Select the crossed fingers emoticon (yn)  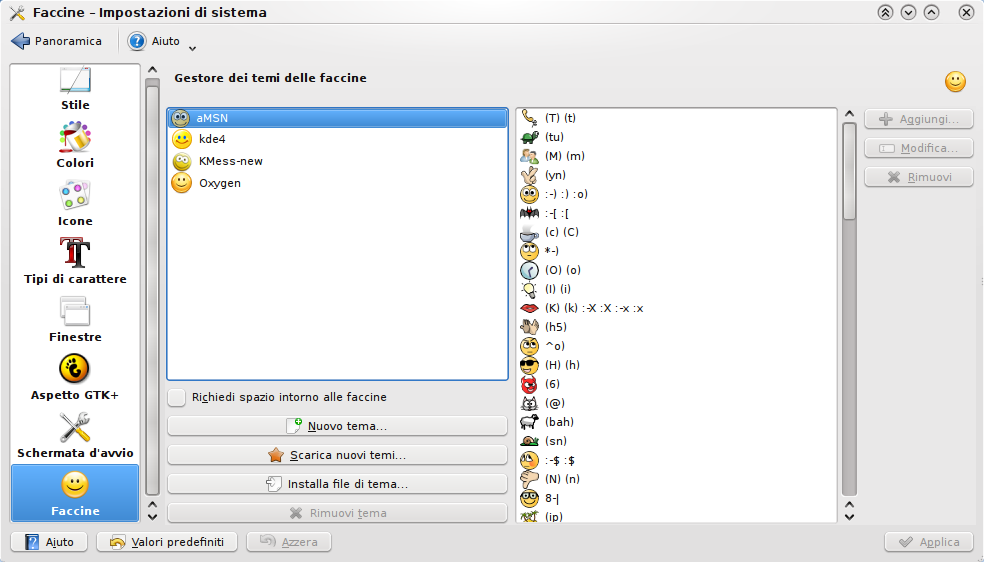click(x=676, y=175)
